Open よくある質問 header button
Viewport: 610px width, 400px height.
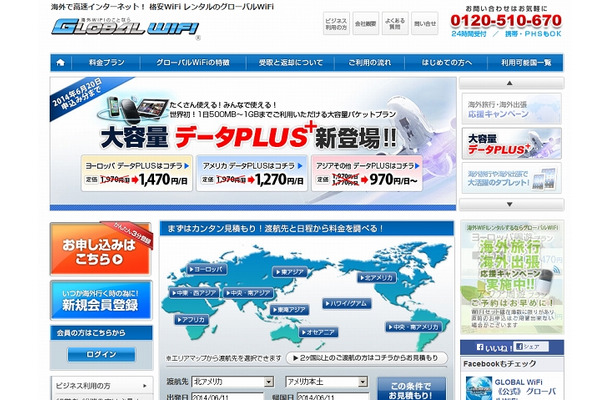coord(395,24)
